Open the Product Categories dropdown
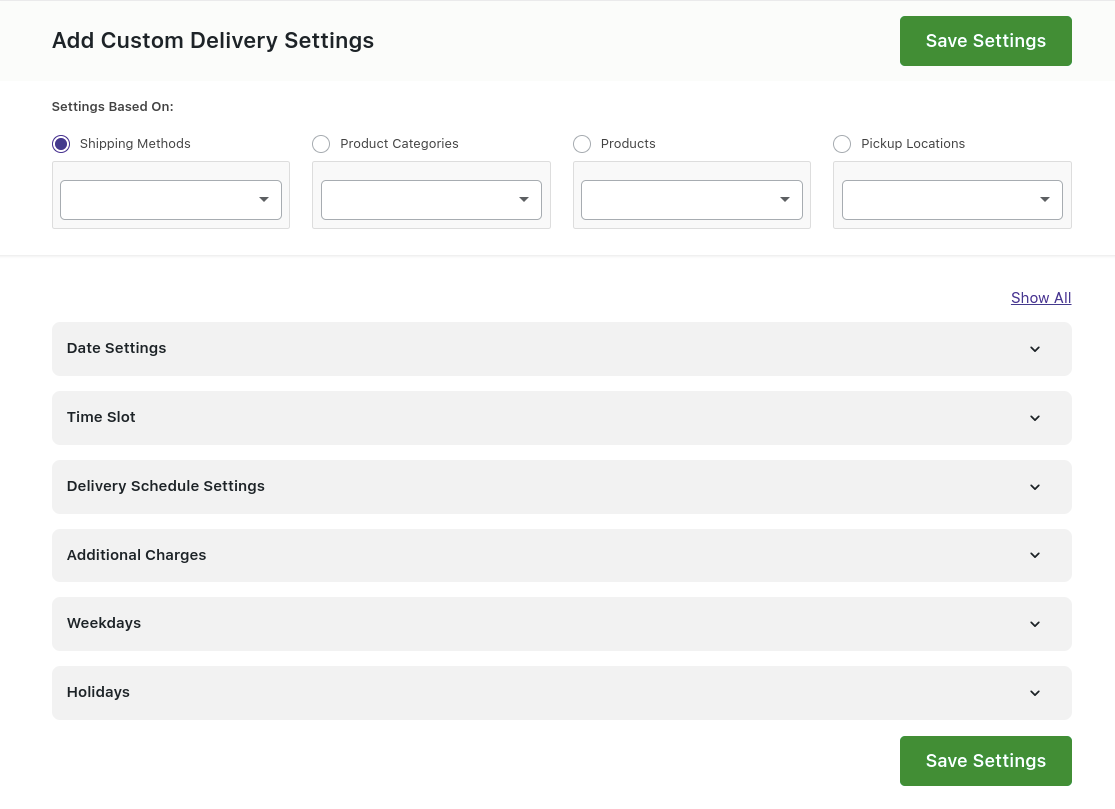1115x809 pixels. [431, 200]
